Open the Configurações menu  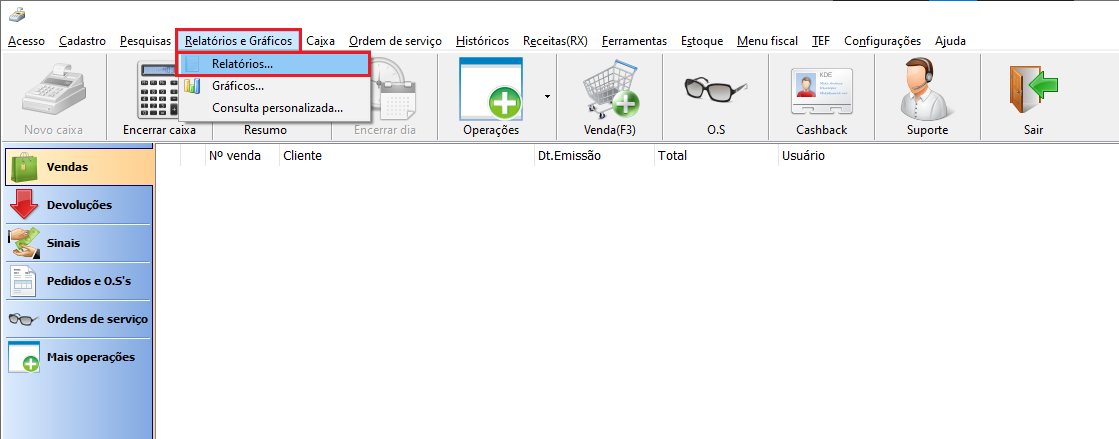[x=882, y=41]
